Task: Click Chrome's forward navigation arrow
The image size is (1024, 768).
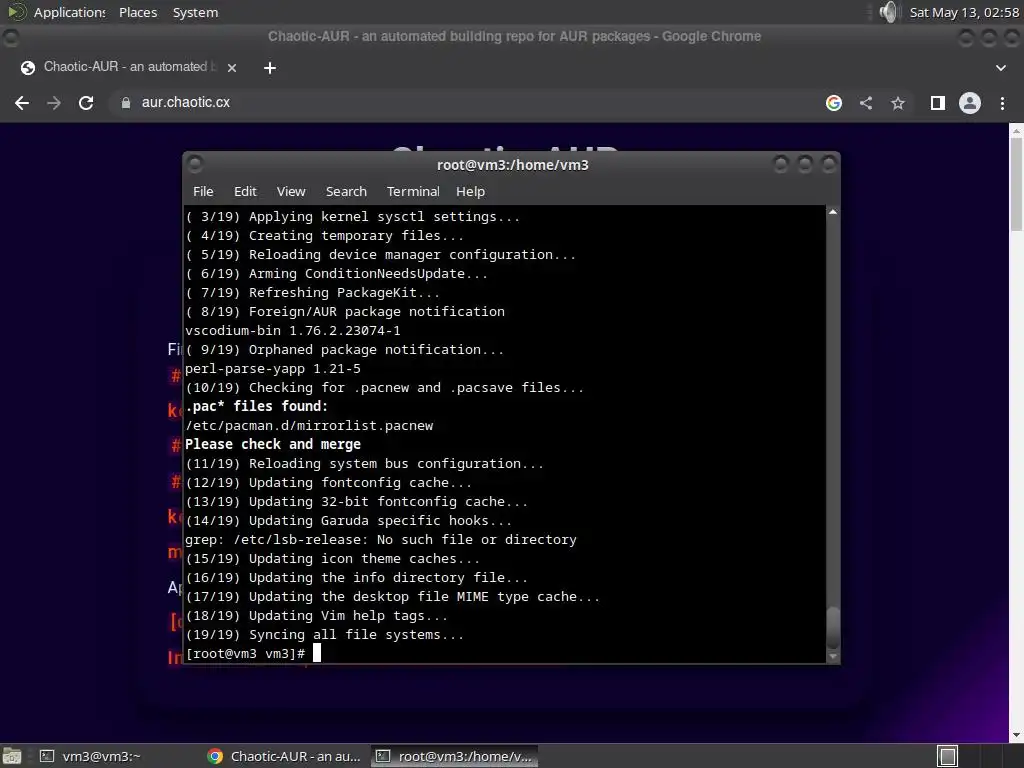Action: 54,103
